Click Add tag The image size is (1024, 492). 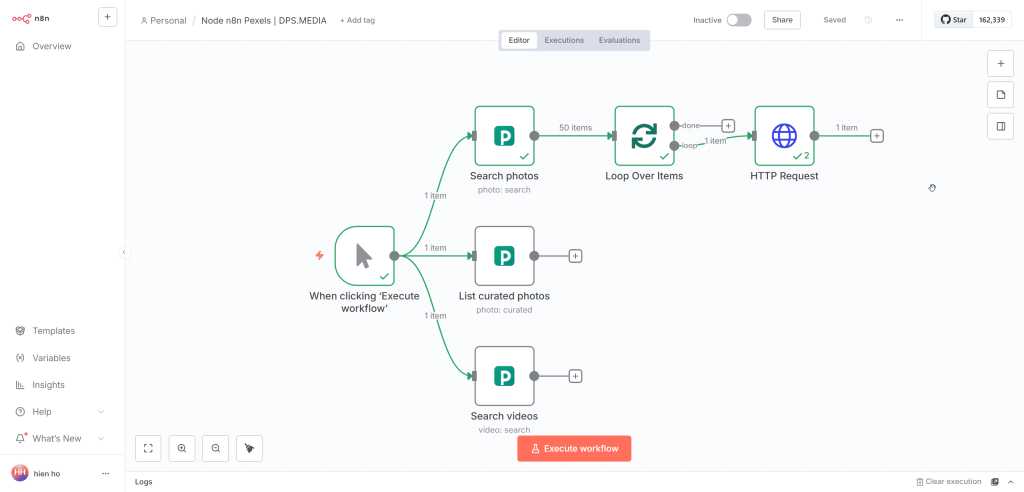357,20
